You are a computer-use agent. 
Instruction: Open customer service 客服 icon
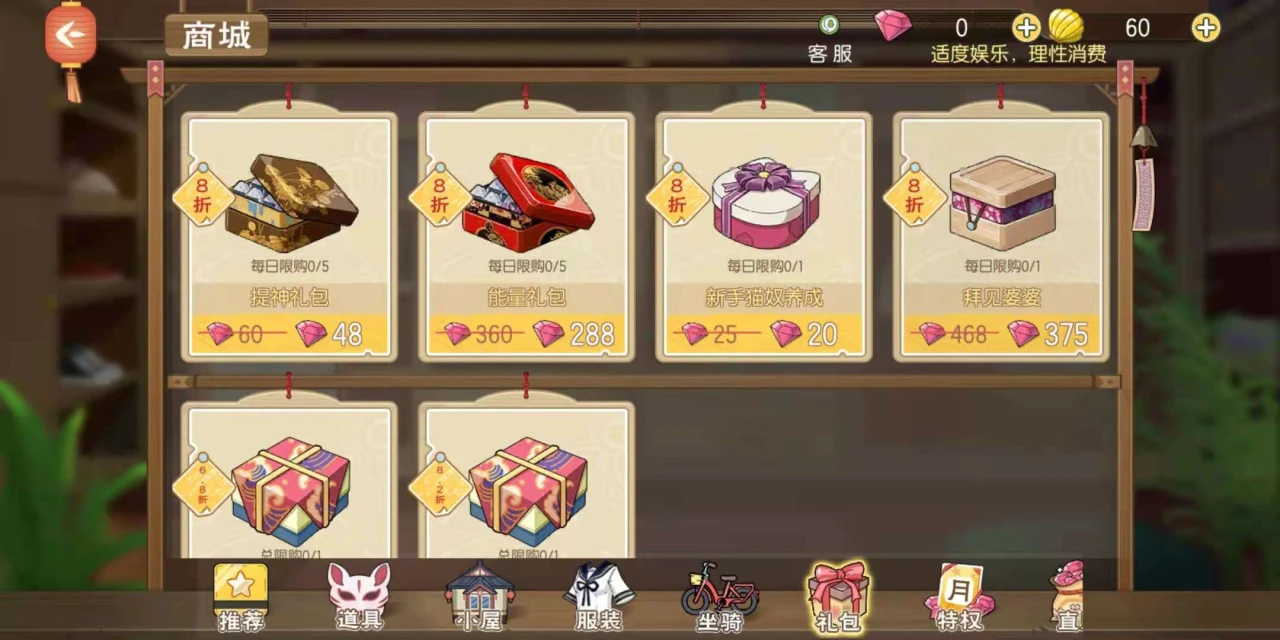830,40
